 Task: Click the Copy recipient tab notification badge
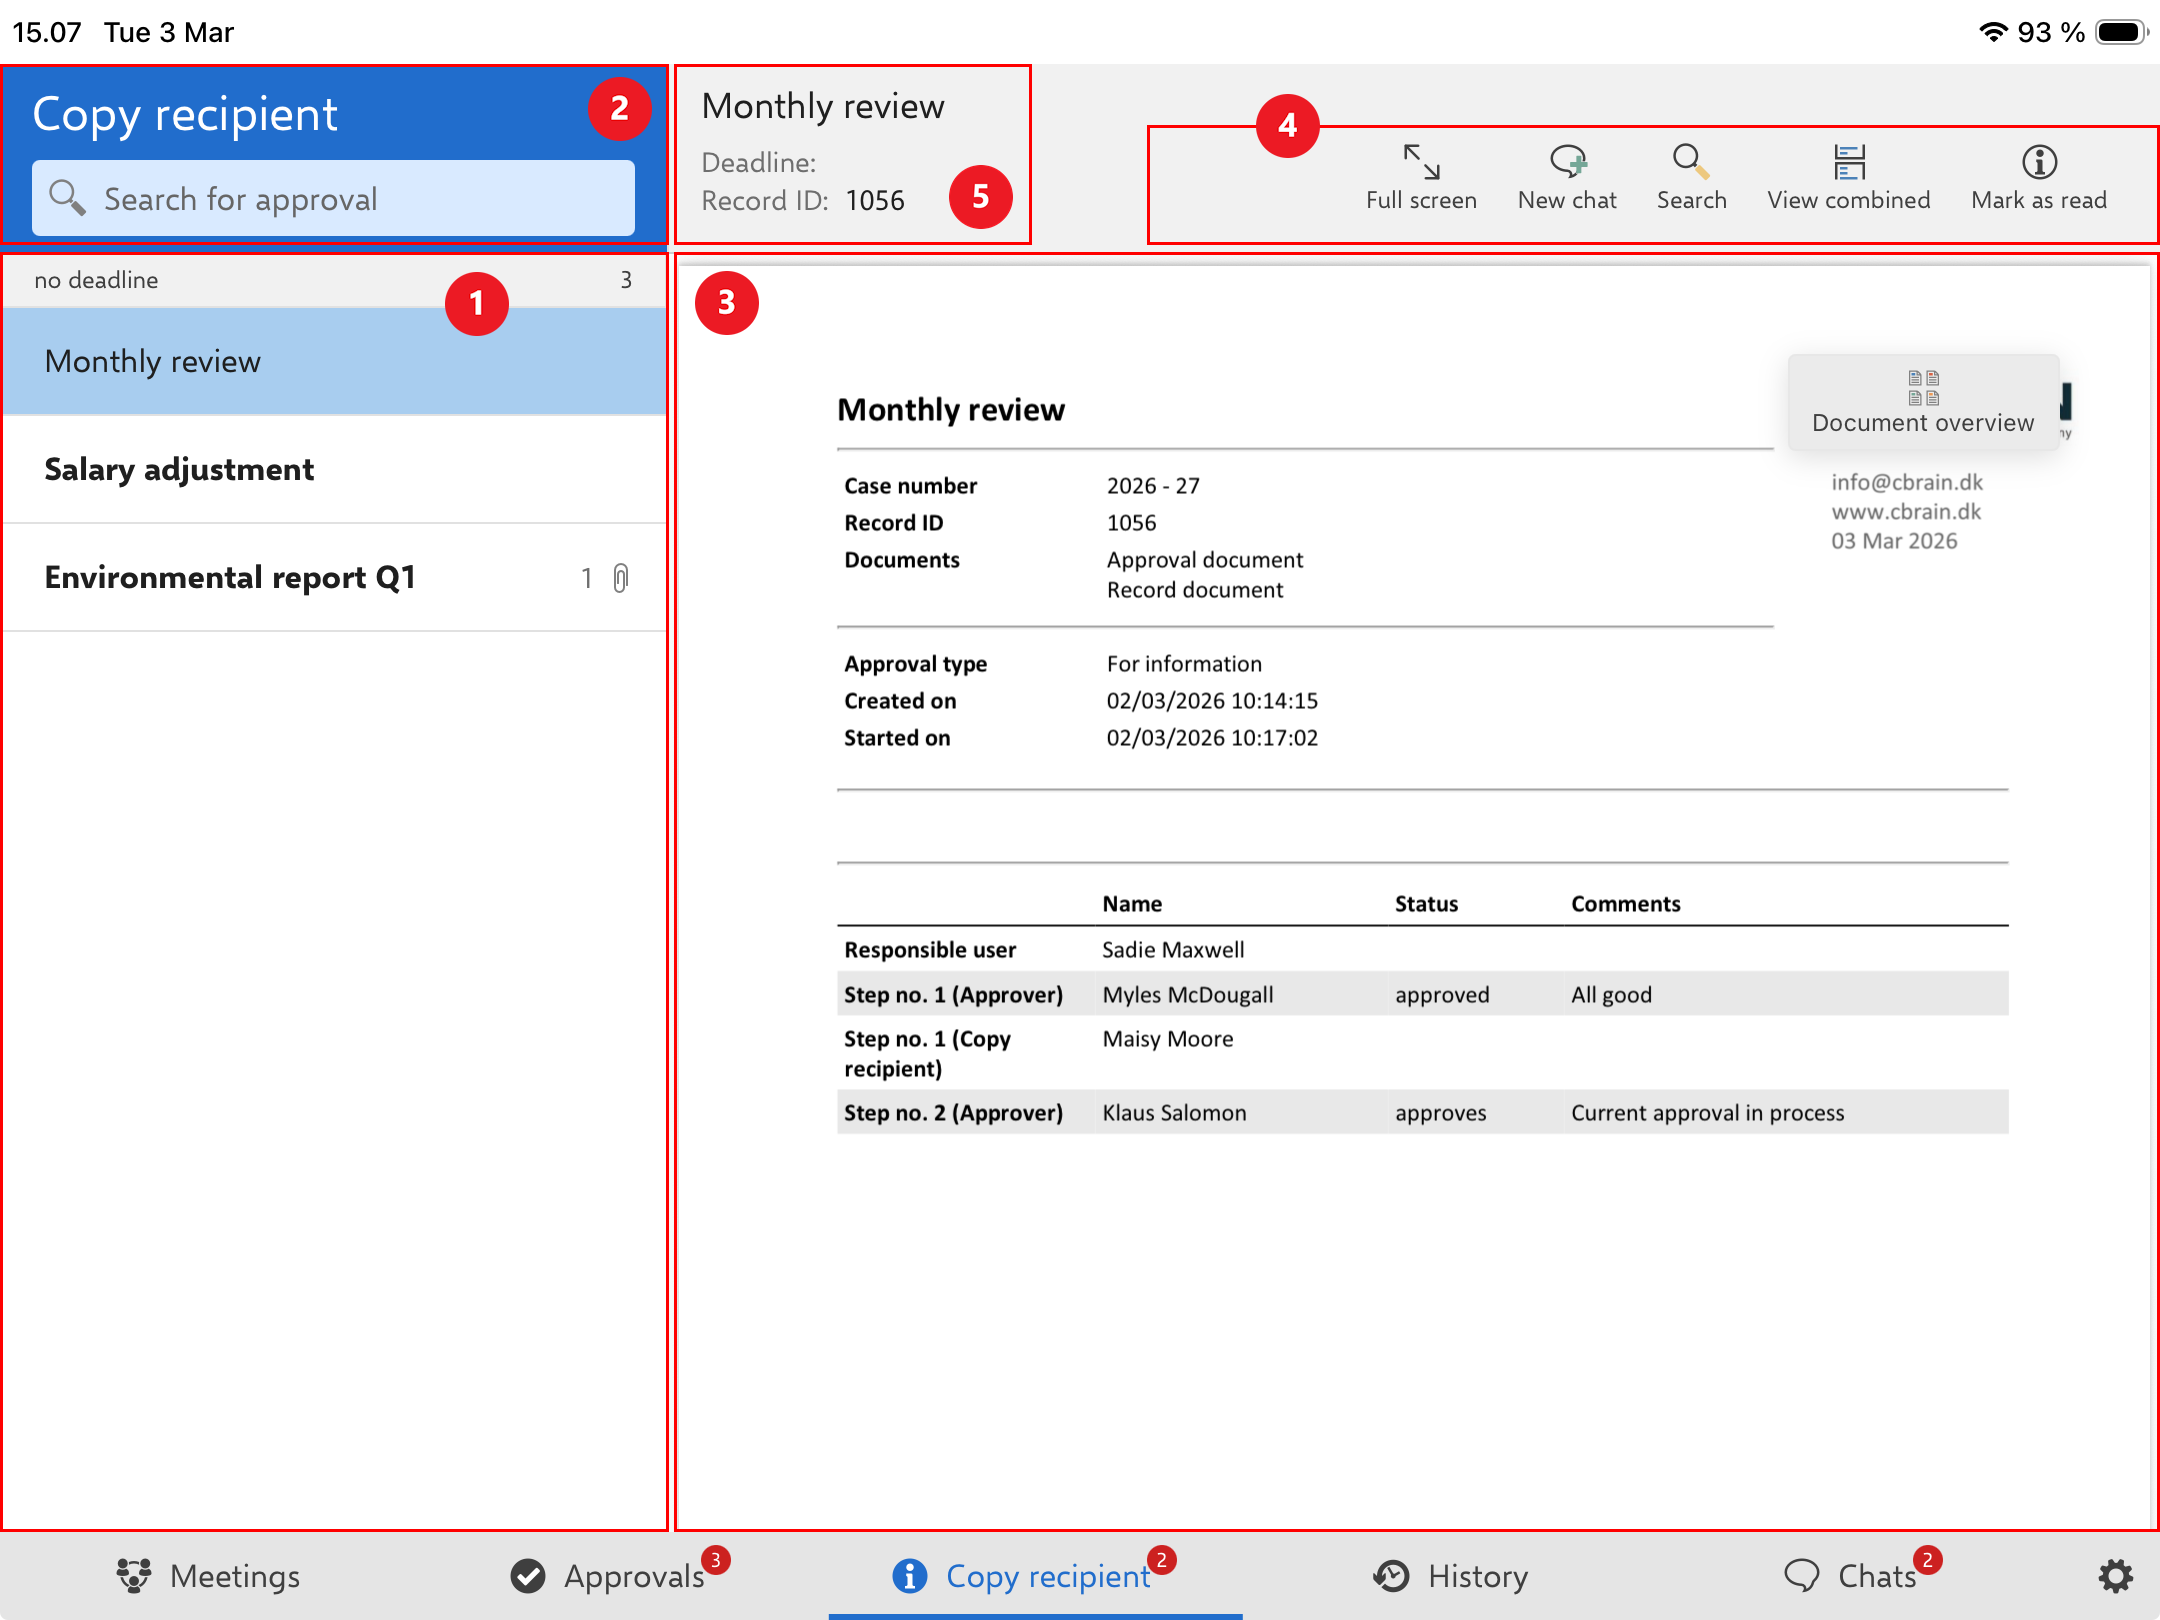[x=1161, y=1560]
